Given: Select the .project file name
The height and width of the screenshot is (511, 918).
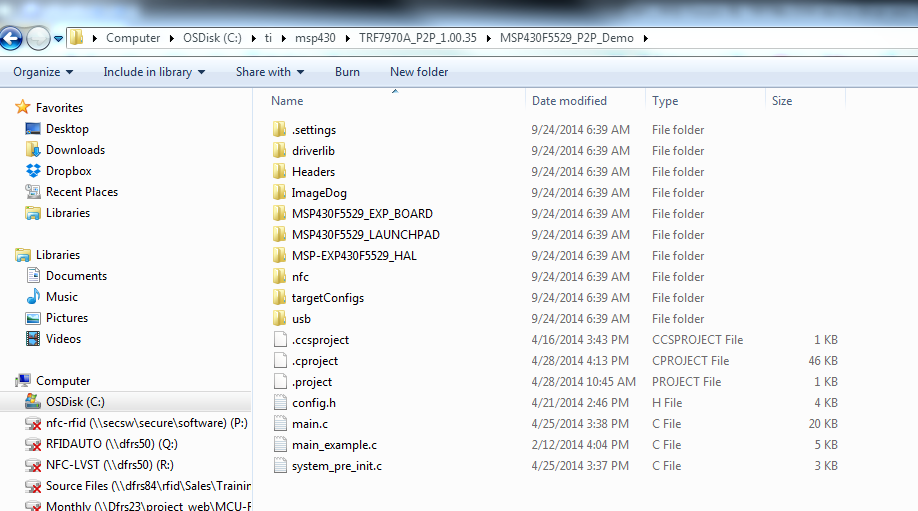Looking at the screenshot, I should [312, 382].
